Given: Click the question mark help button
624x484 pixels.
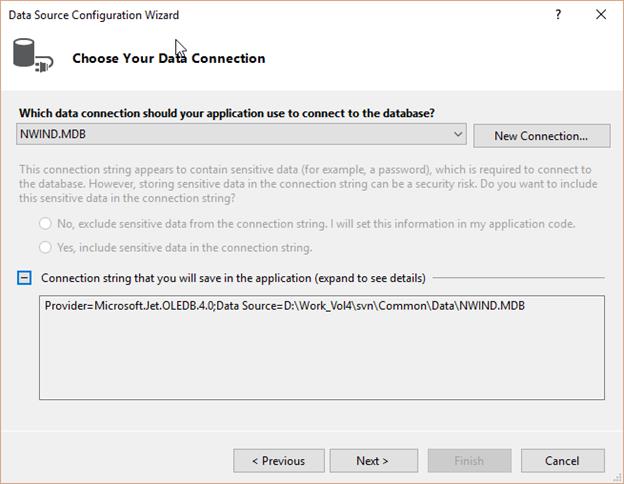Looking at the screenshot, I should tap(558, 15).
